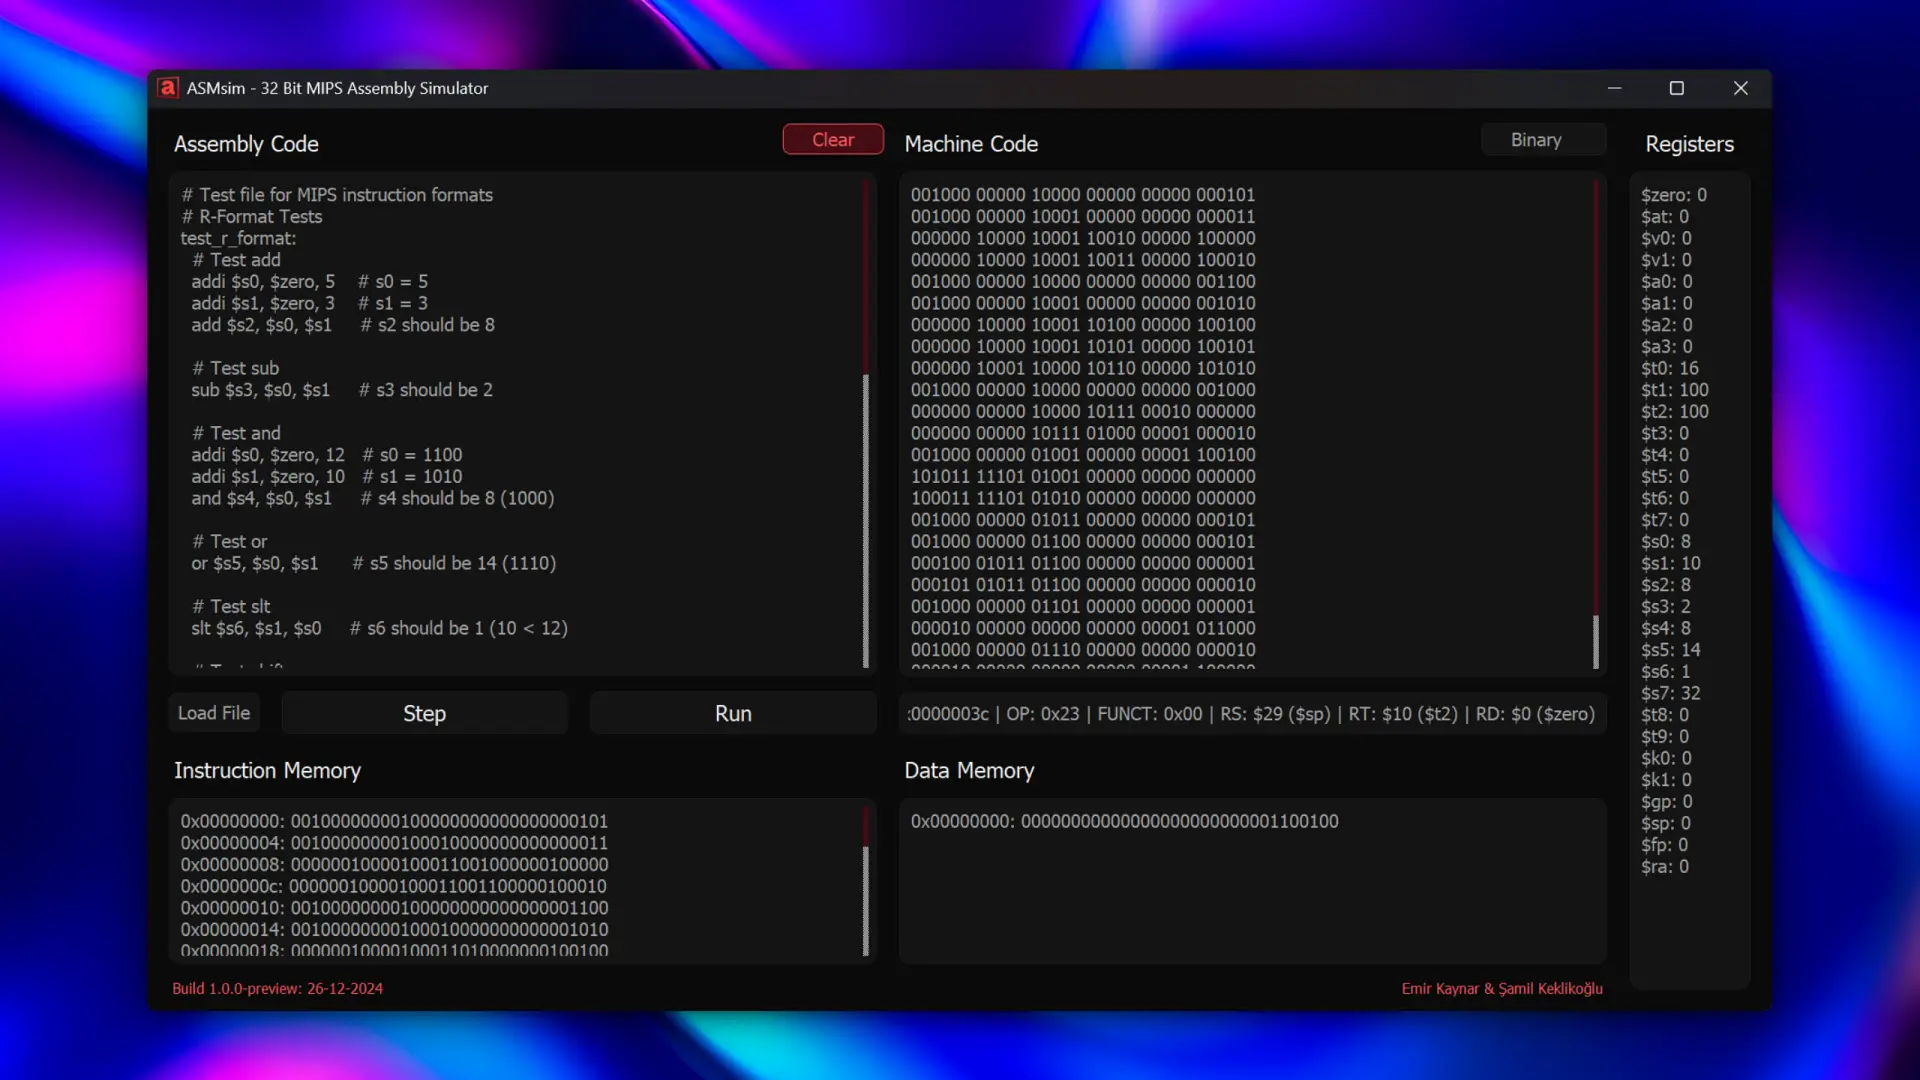Load an assembly file
This screenshot has height=1080, width=1920.
click(214, 713)
